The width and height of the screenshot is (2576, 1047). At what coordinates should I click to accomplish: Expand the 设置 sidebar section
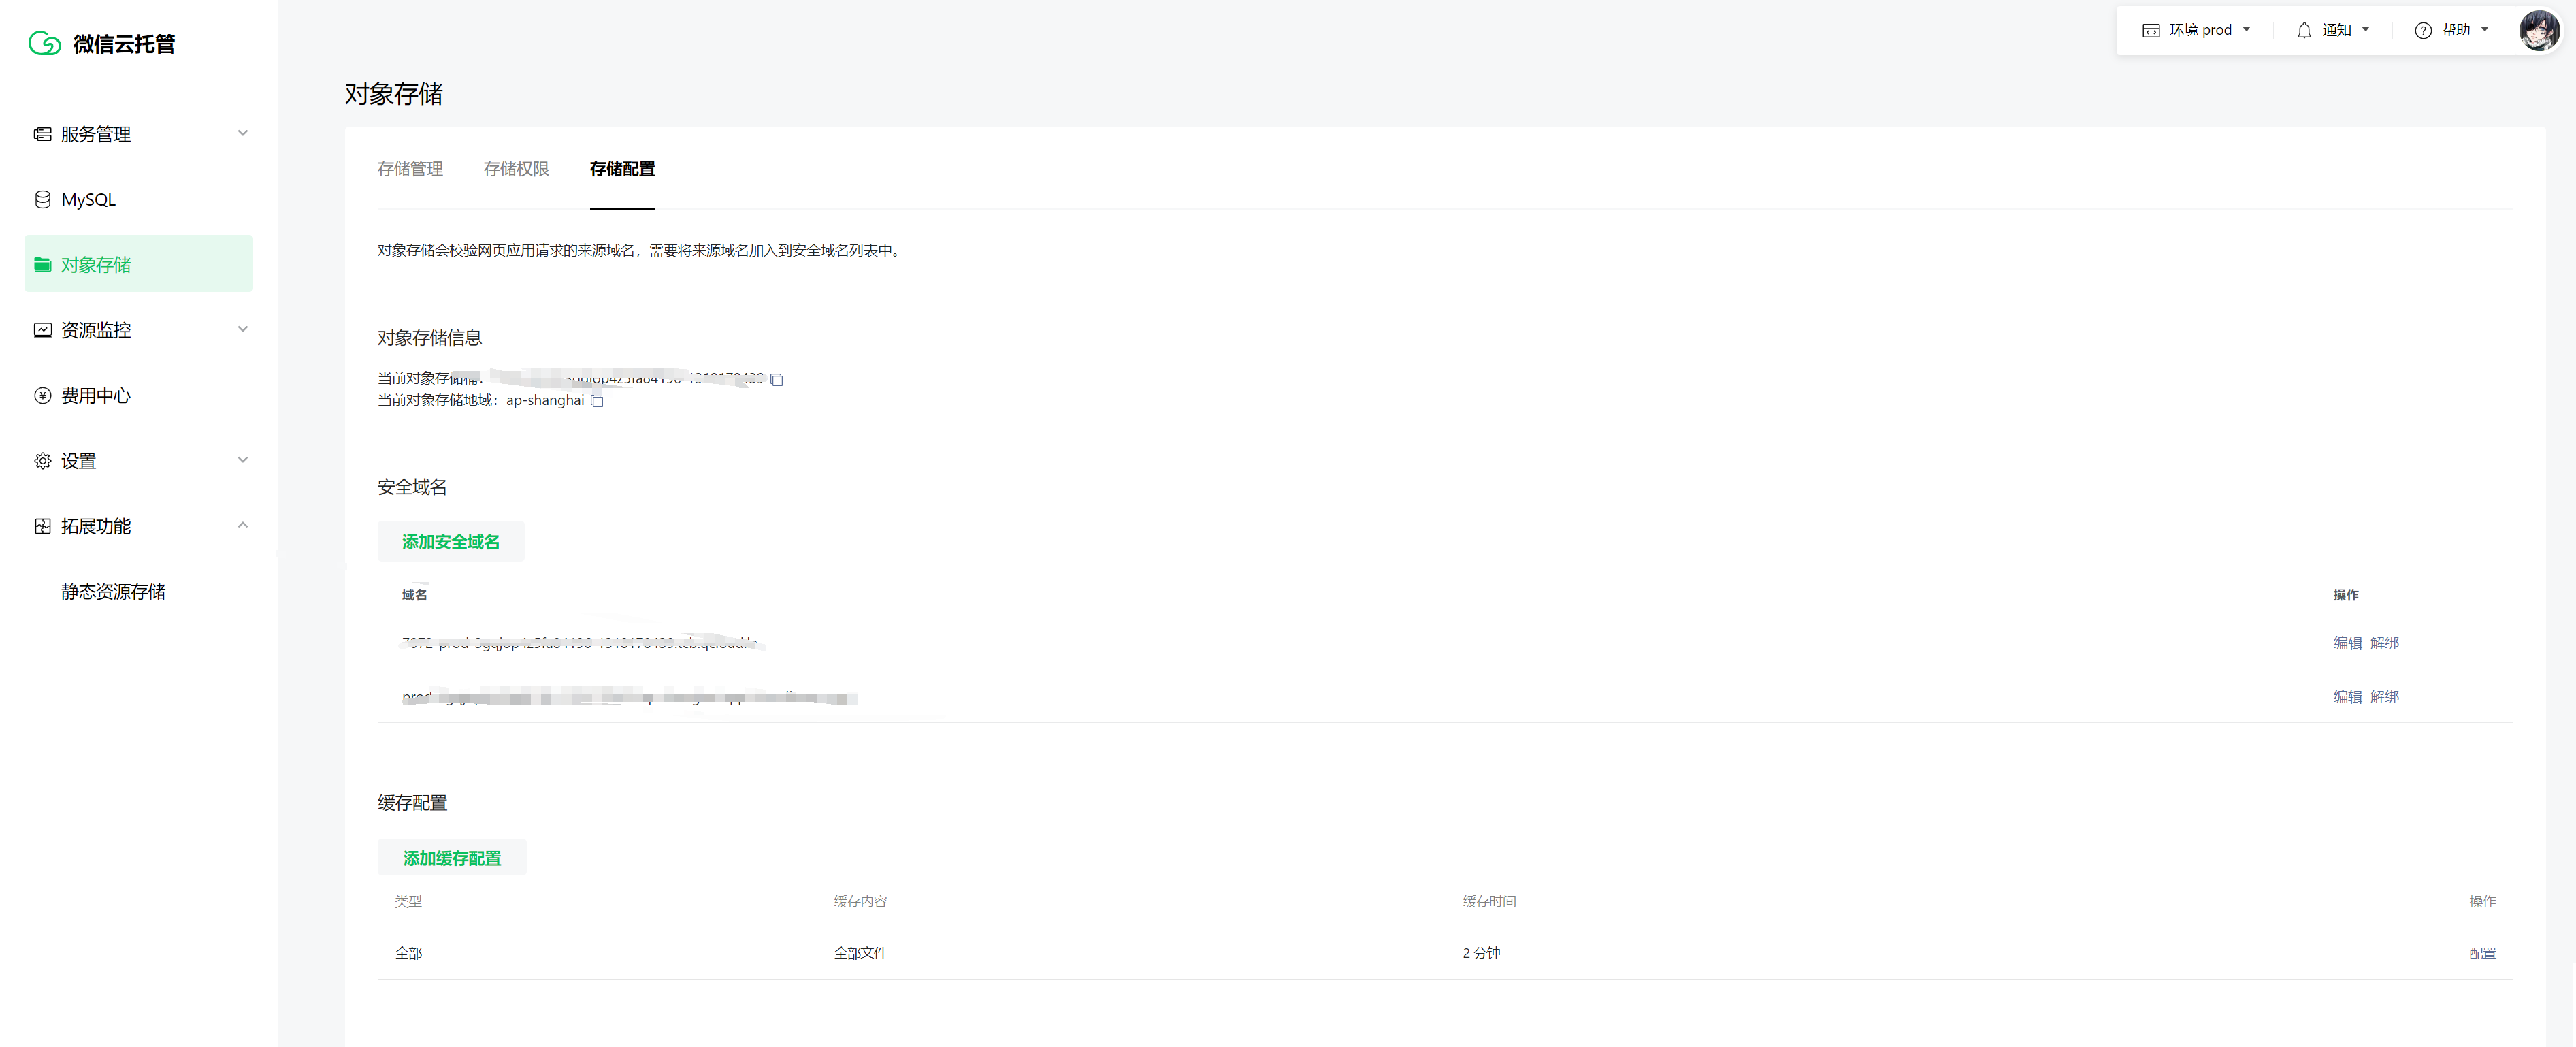coord(242,460)
